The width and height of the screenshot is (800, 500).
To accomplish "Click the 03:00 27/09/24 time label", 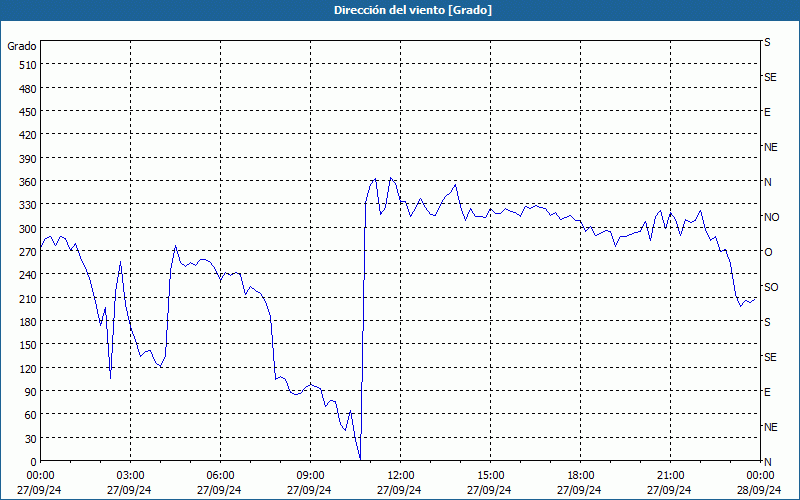I will pos(129,483).
